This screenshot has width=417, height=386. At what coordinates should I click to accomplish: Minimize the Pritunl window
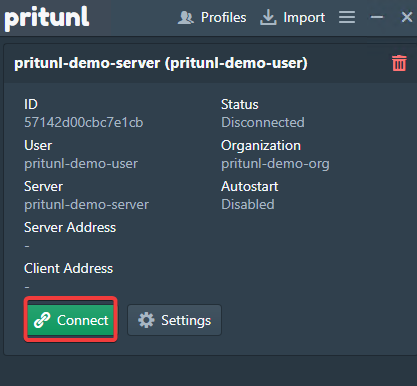coord(377,17)
